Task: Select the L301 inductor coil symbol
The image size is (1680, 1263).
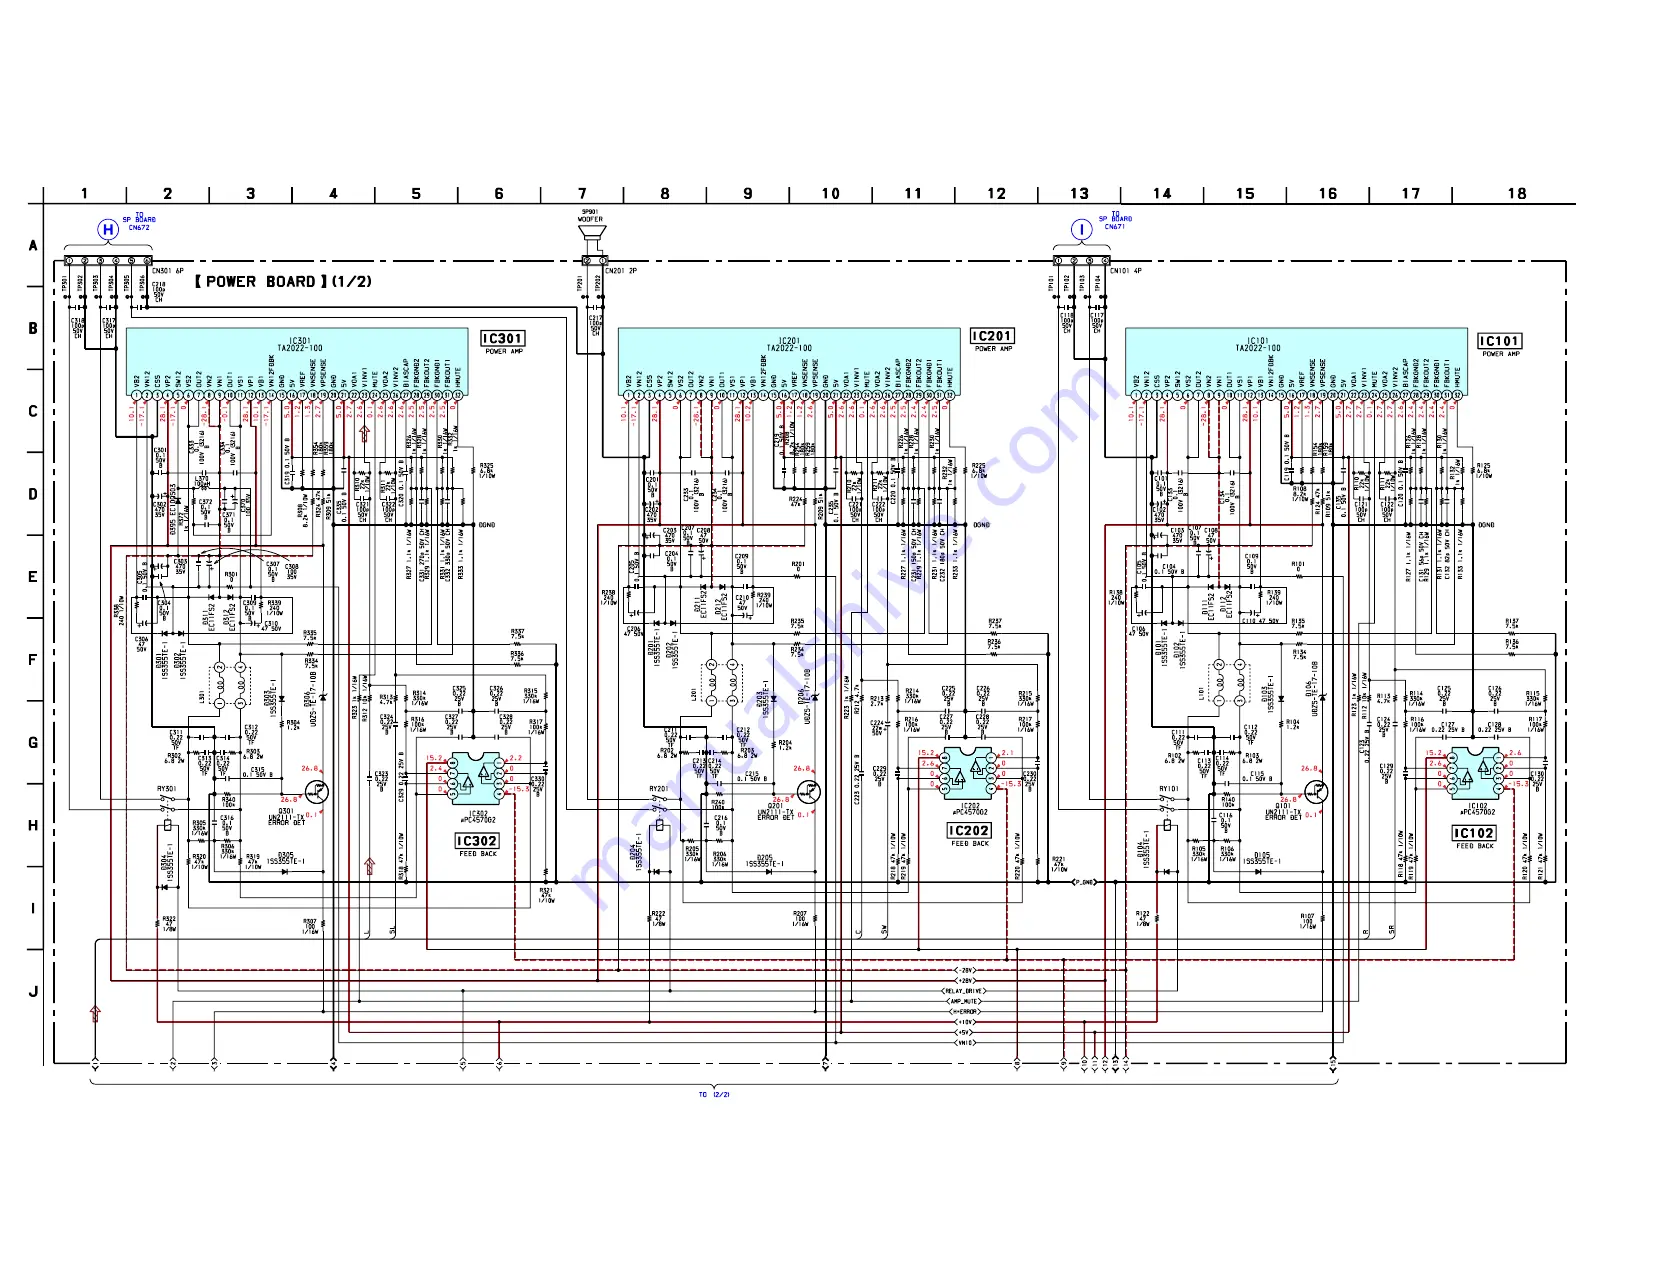Action: pyautogui.click(x=229, y=683)
